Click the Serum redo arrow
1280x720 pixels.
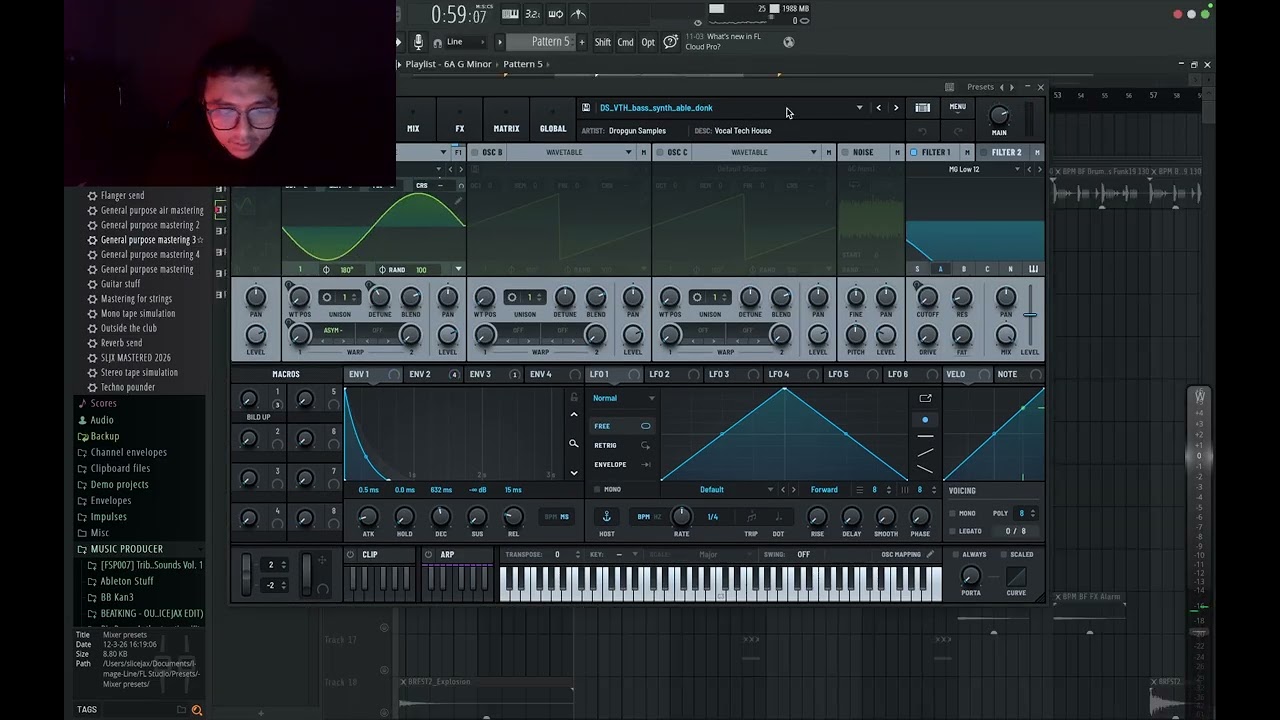pos(957,131)
